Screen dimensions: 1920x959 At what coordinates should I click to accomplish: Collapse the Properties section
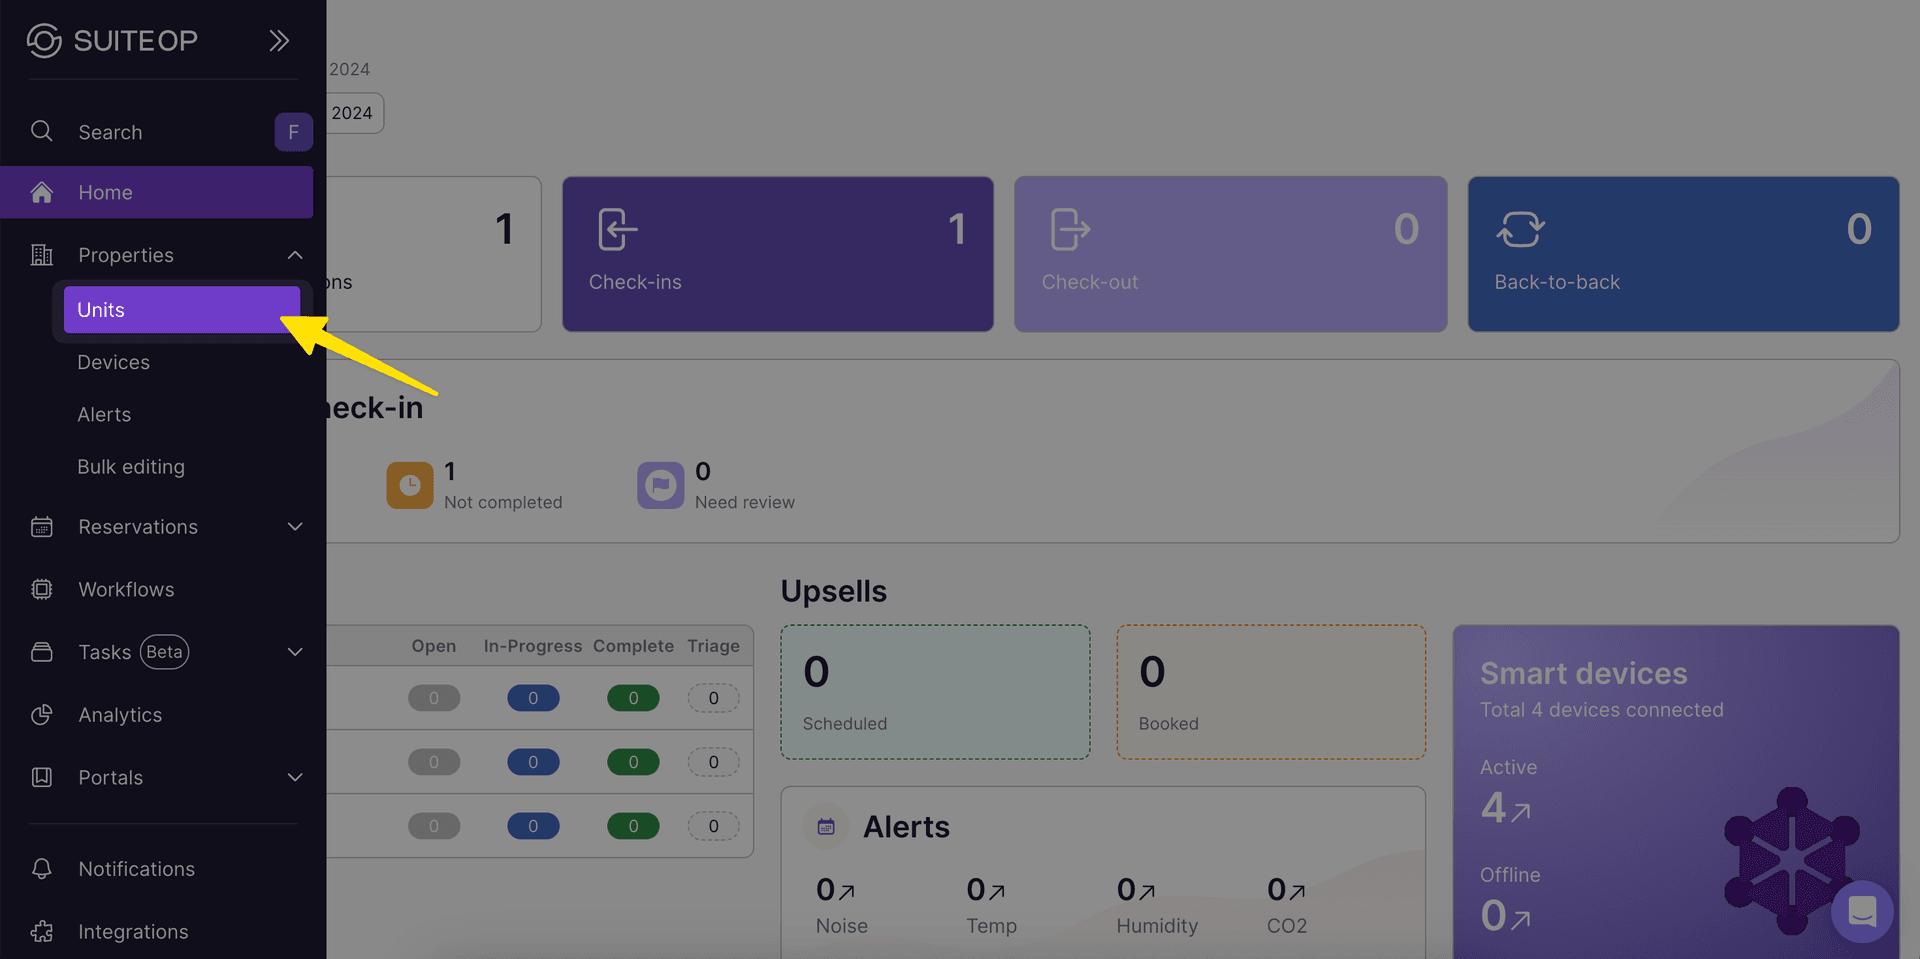(294, 255)
